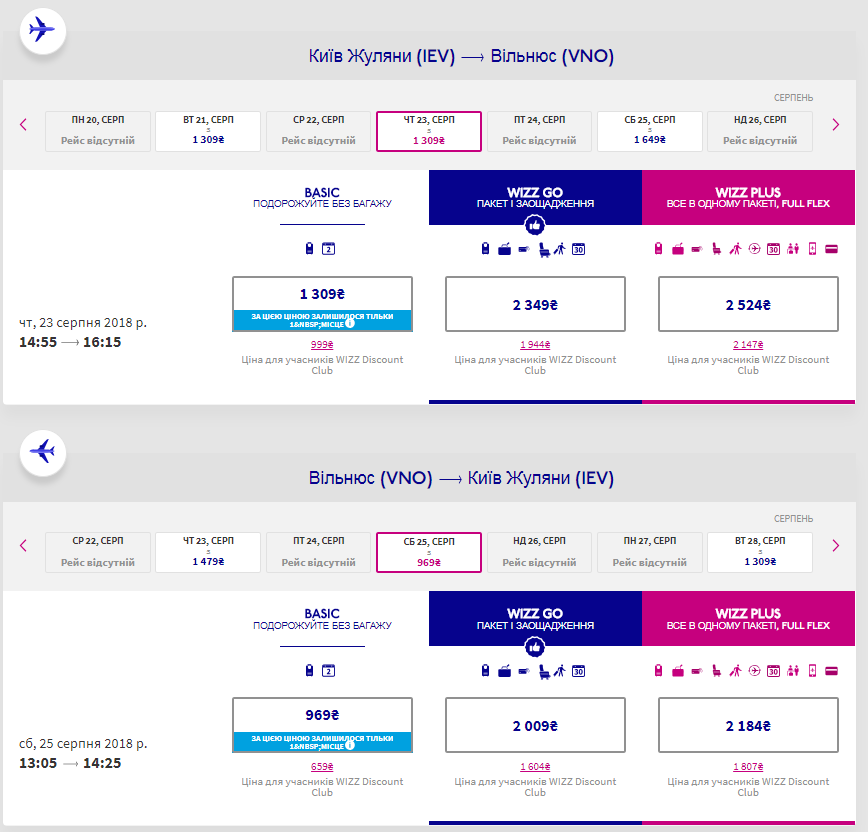Open the 1 807₴ Discount Club price link
The width and height of the screenshot is (868, 832).
(748, 767)
